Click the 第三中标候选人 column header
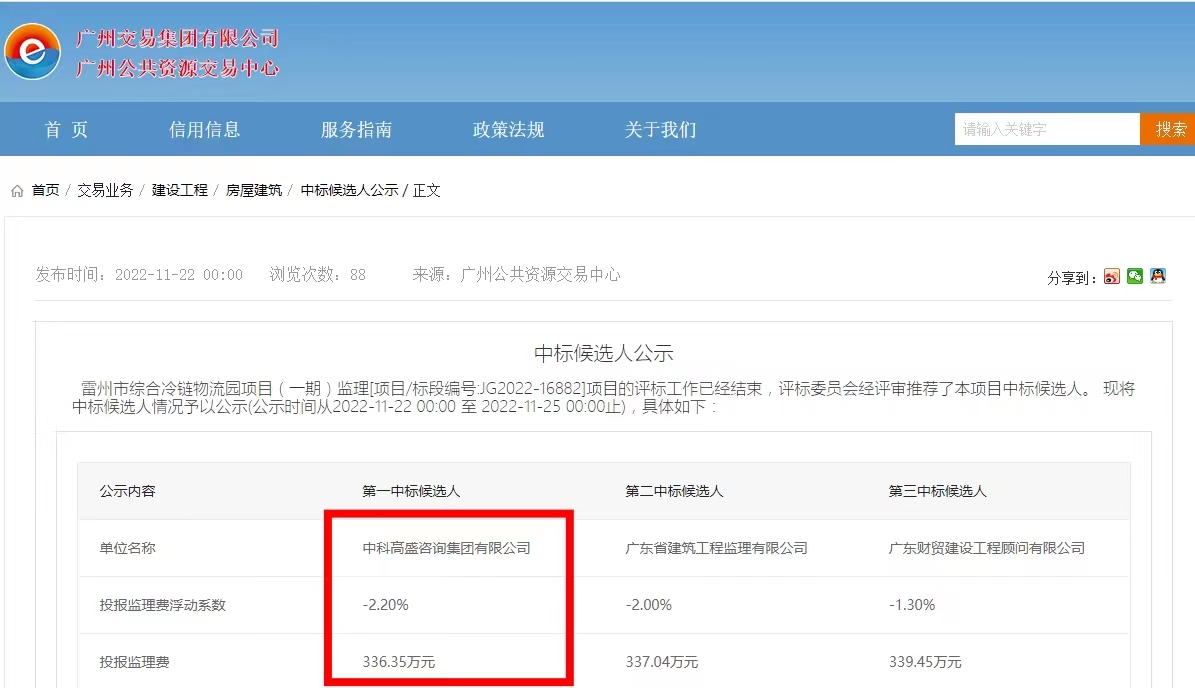1195x688 pixels. 937,491
